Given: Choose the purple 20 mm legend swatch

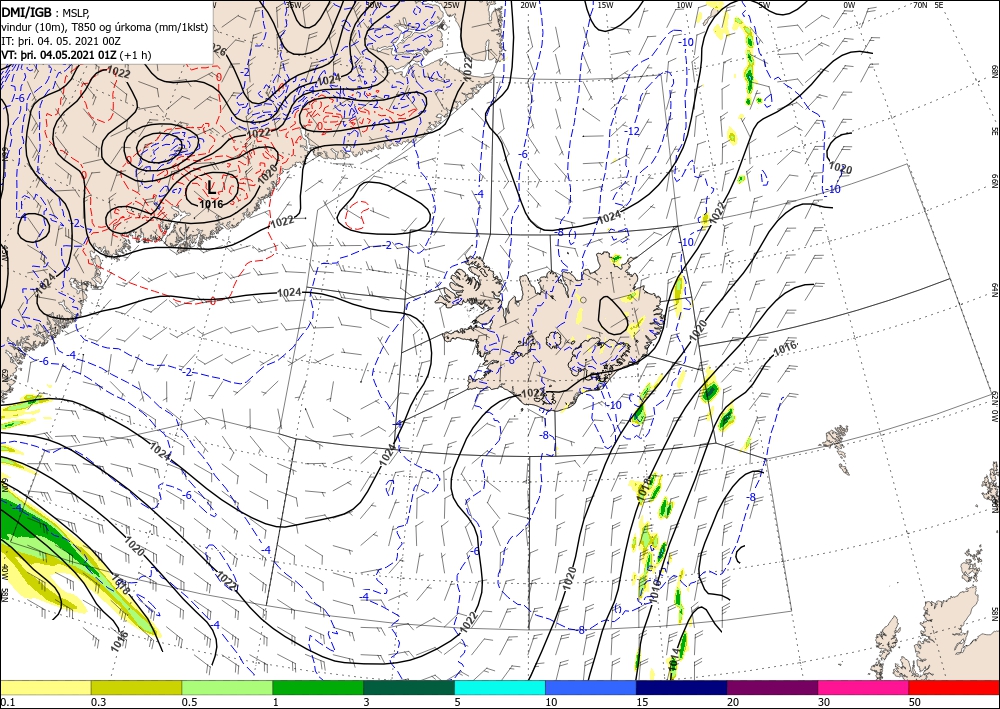Looking at the screenshot, I should [772, 687].
